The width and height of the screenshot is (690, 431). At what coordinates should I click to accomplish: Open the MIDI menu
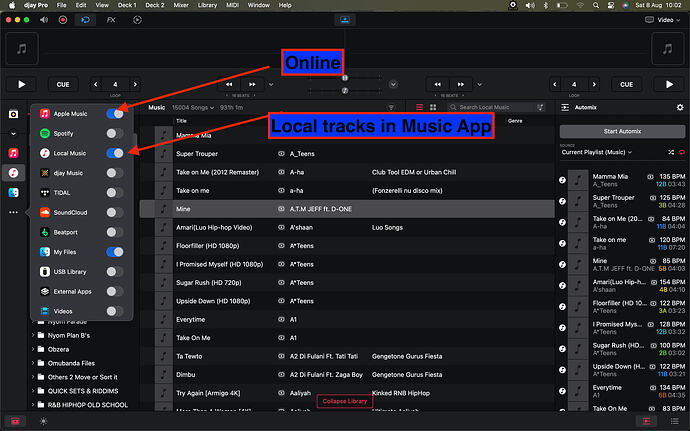(232, 5)
